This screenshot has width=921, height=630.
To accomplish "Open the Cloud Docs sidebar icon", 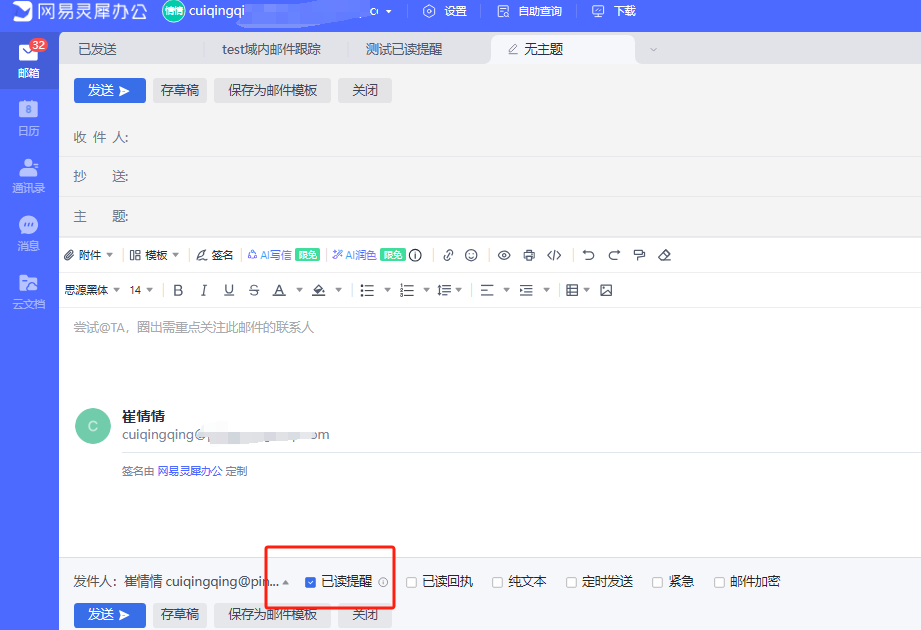I will tap(28, 291).
